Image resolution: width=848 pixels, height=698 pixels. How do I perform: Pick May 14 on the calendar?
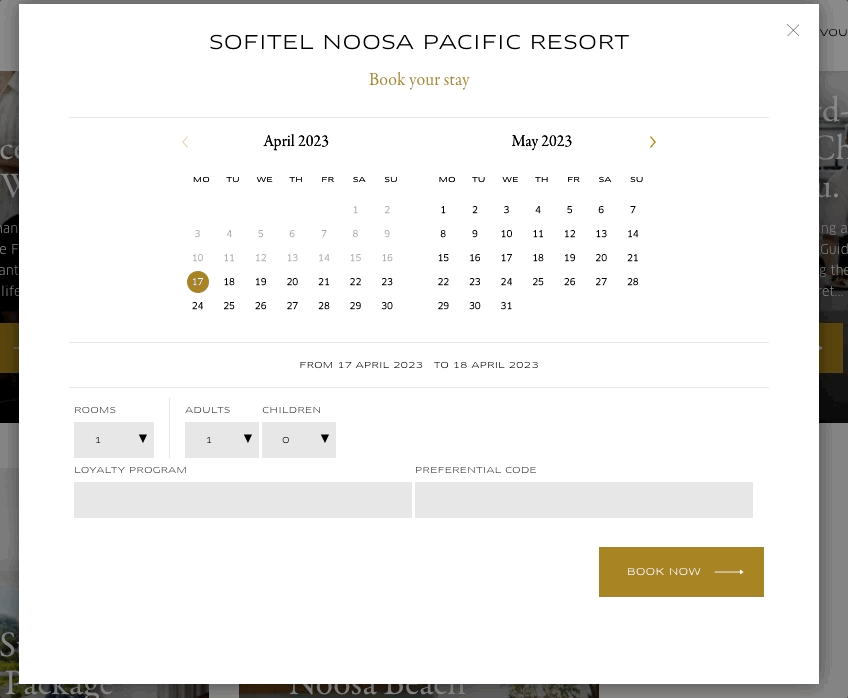tap(633, 234)
